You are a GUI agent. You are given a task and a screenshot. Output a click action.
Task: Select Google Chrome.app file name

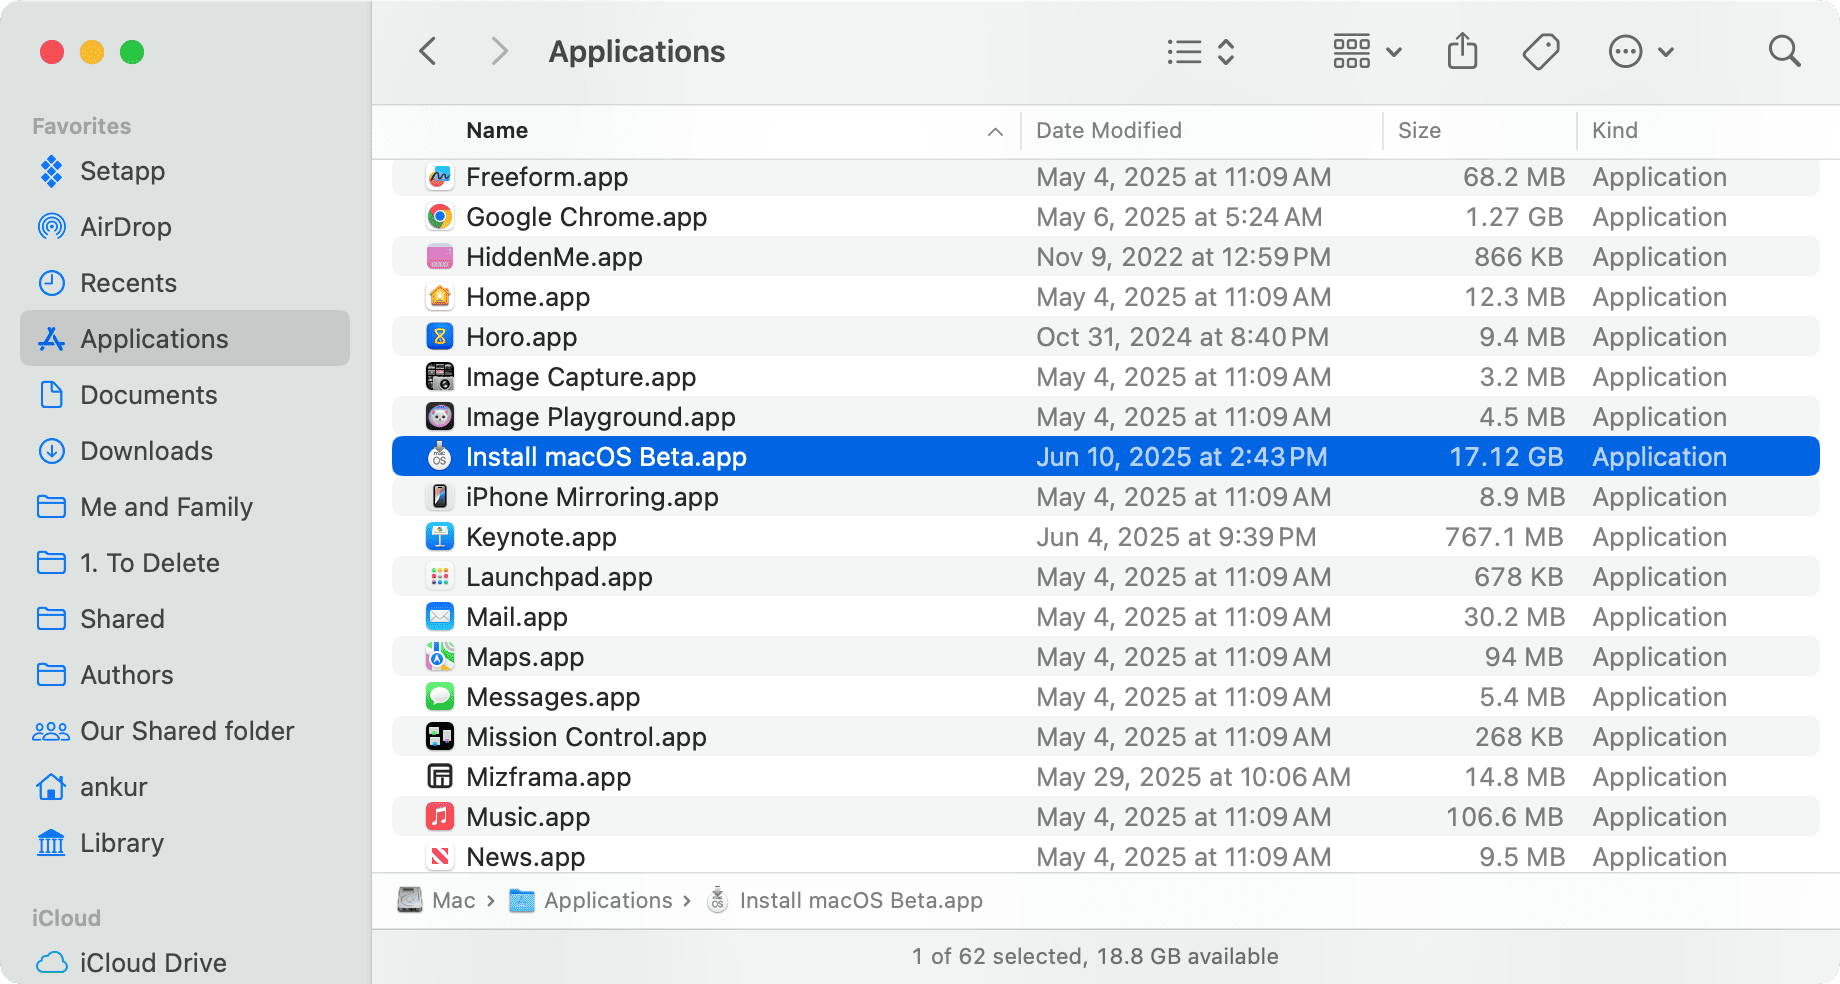click(586, 217)
